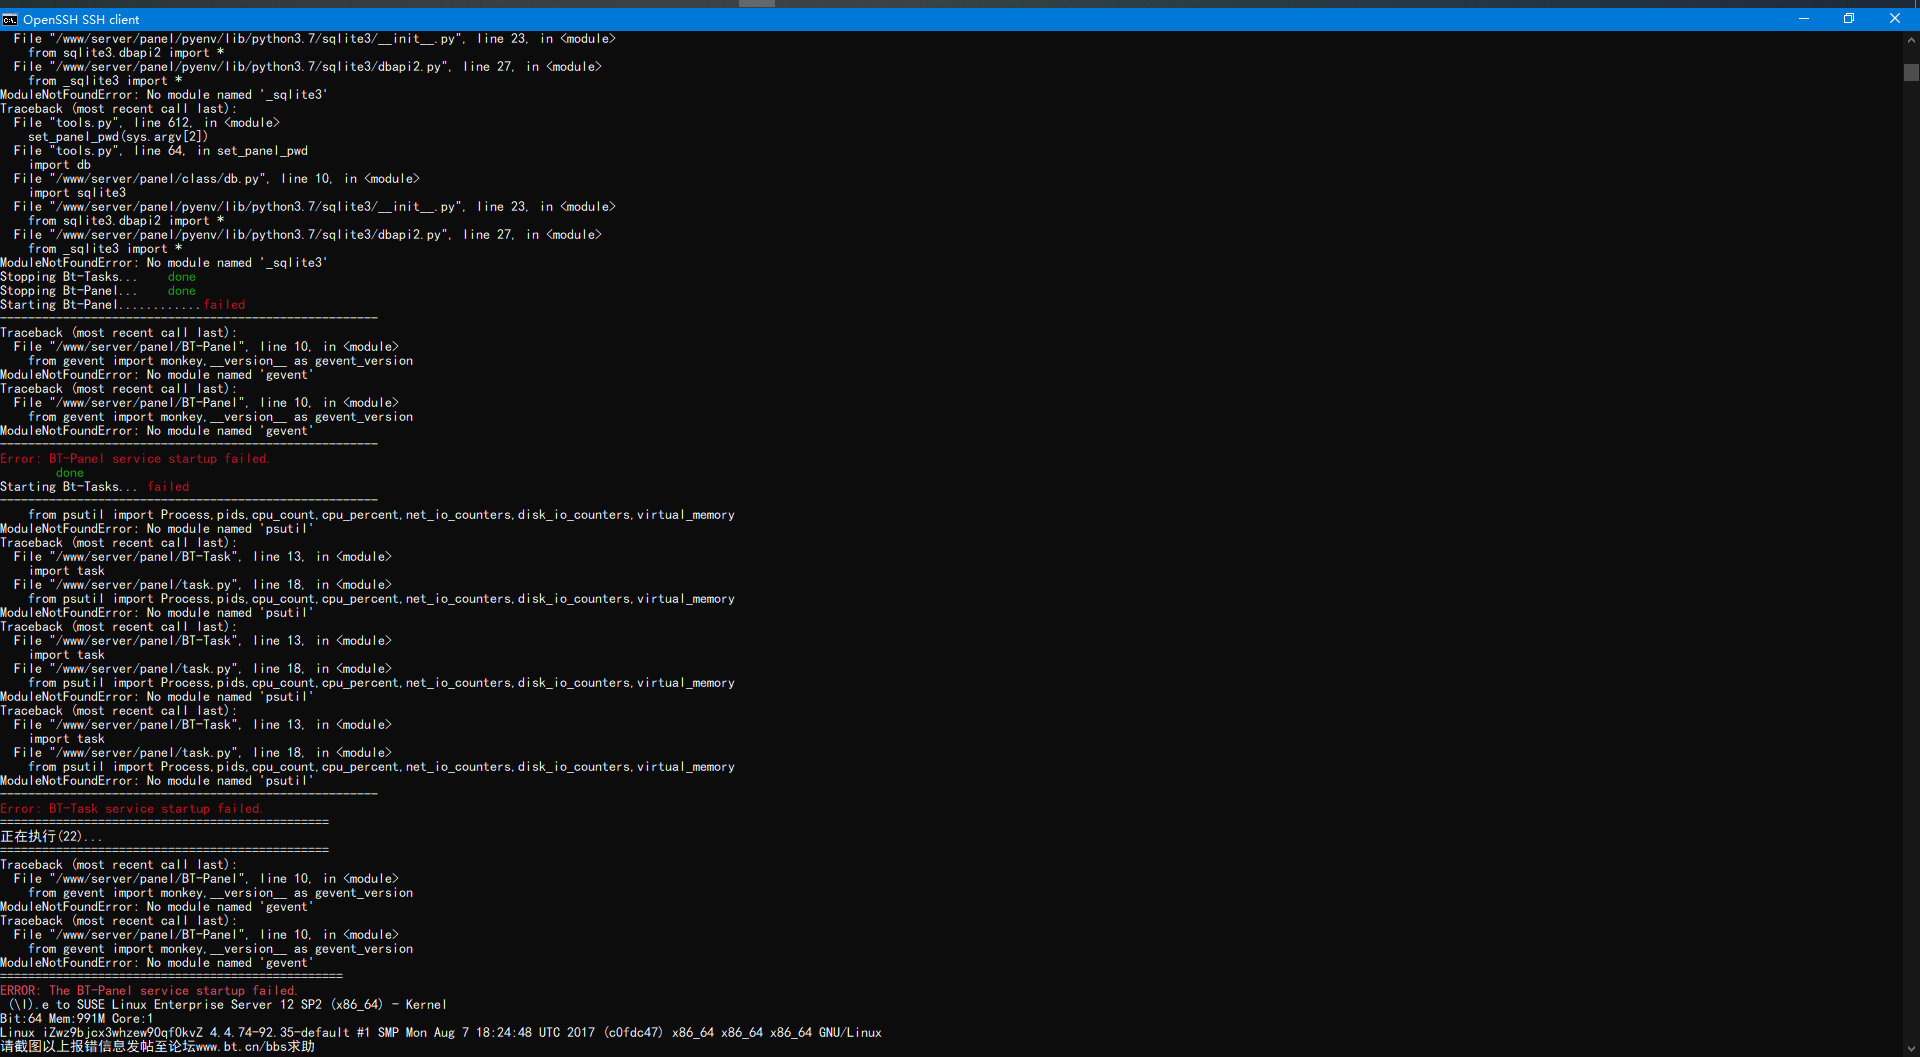The height and width of the screenshot is (1057, 1920).
Task: Click the 'File "tools.py", line 612' line
Action: point(147,123)
